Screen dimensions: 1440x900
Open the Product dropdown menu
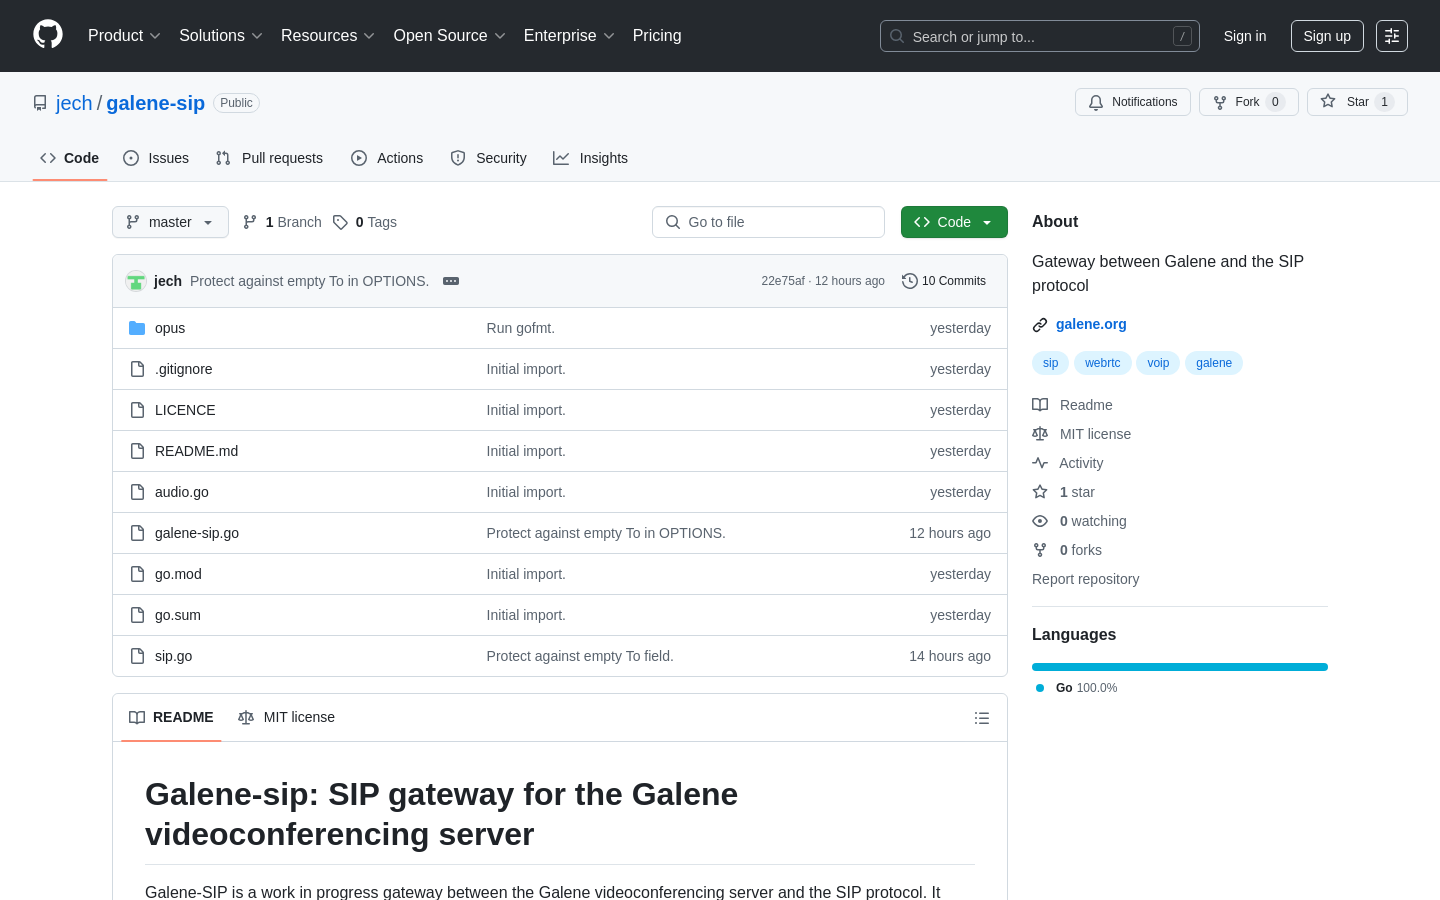coord(124,36)
